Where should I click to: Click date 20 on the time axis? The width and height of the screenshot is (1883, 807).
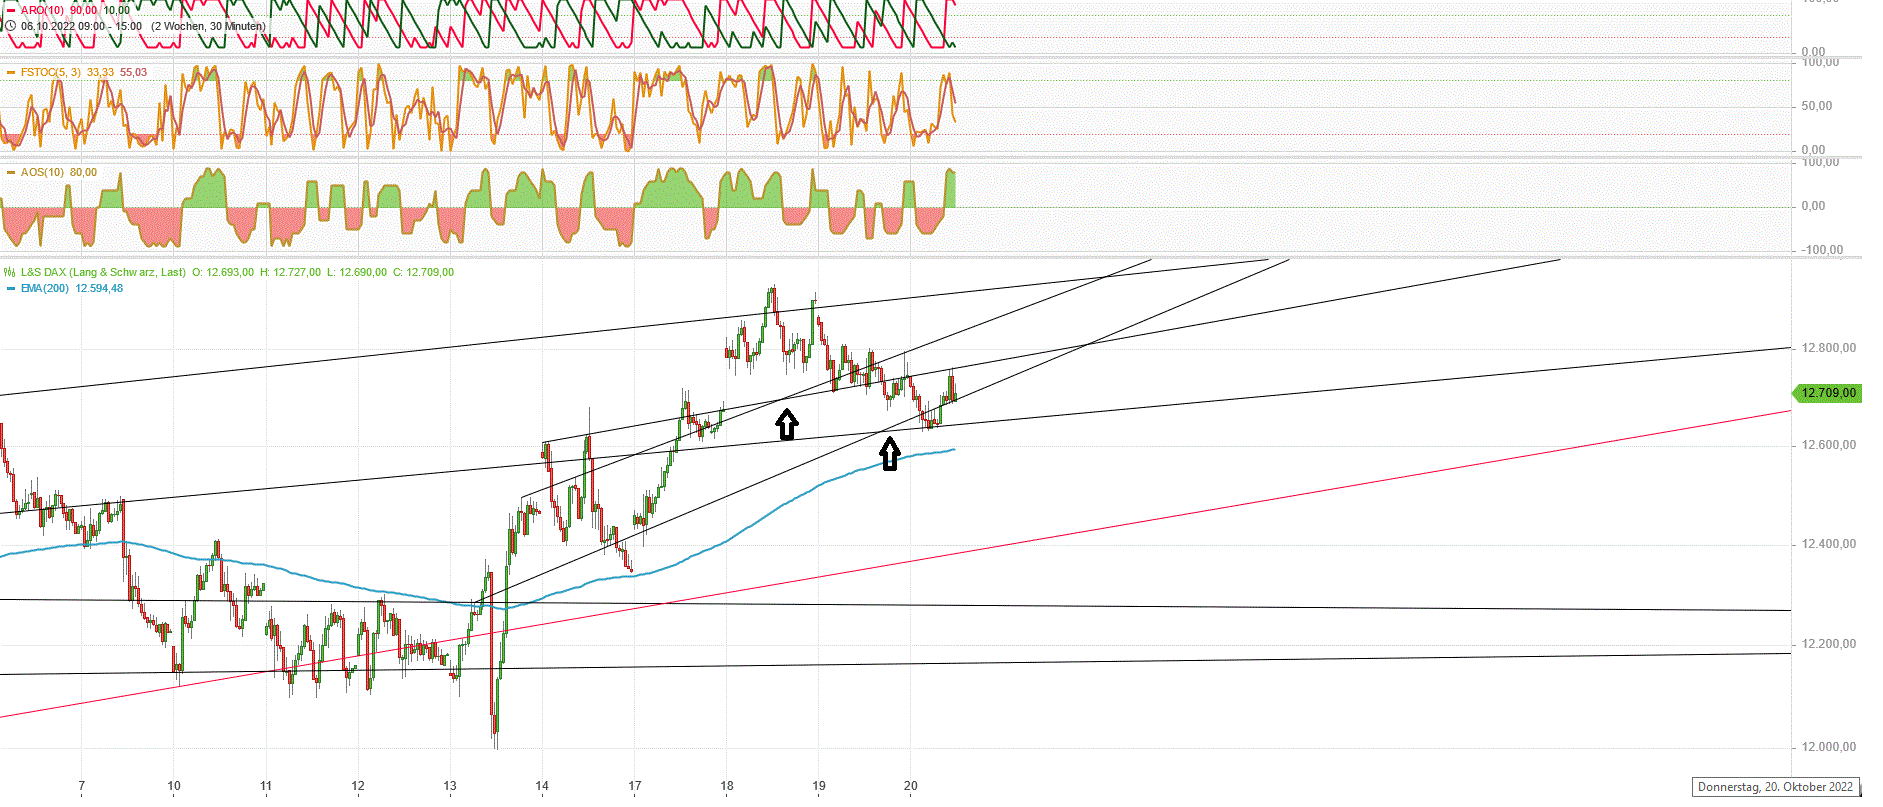(911, 785)
